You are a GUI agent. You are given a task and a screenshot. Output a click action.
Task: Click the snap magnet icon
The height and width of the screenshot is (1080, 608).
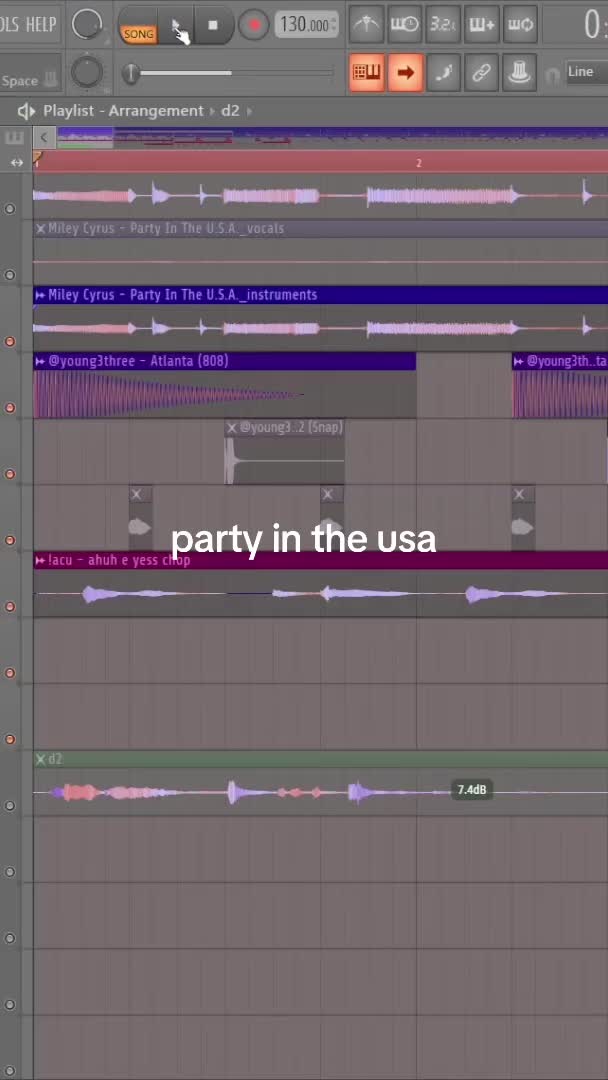[552, 73]
